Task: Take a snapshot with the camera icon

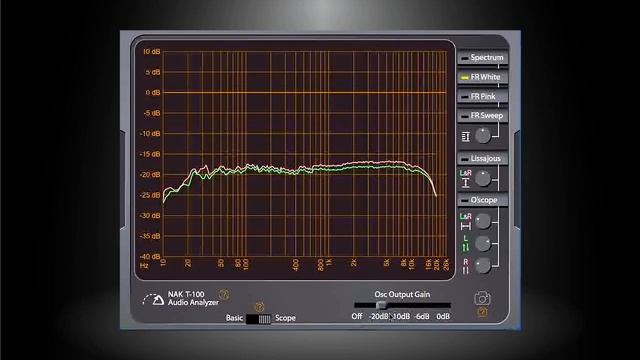Action: pyautogui.click(x=482, y=298)
